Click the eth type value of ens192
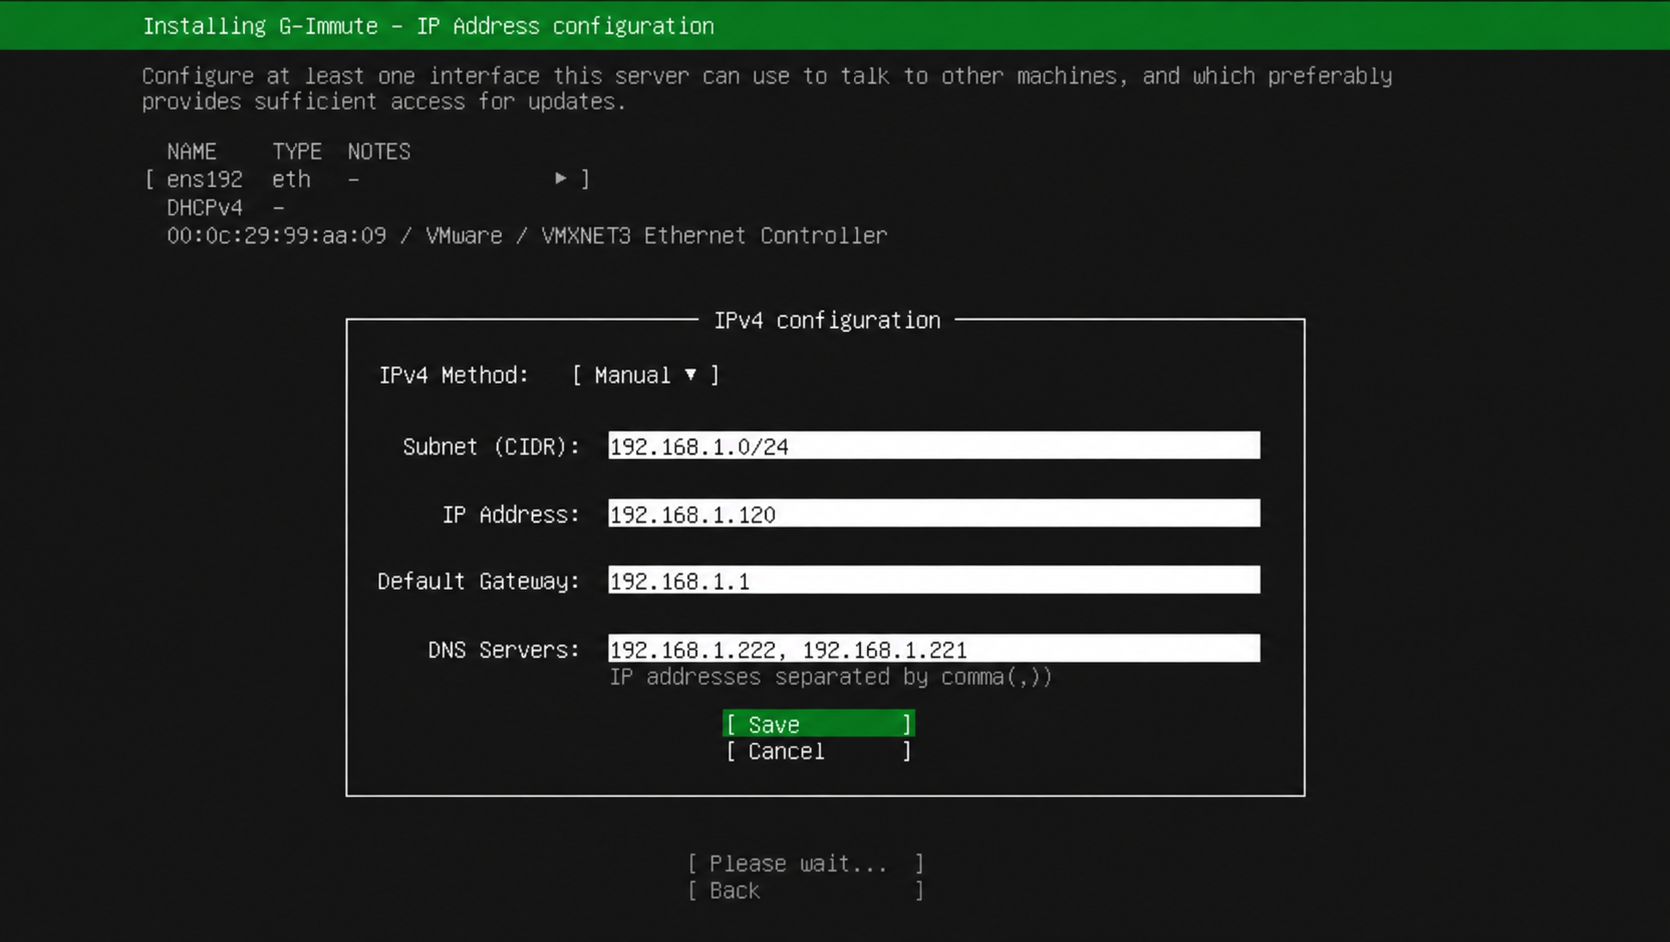Viewport: 1670px width, 942px height. click(x=291, y=179)
